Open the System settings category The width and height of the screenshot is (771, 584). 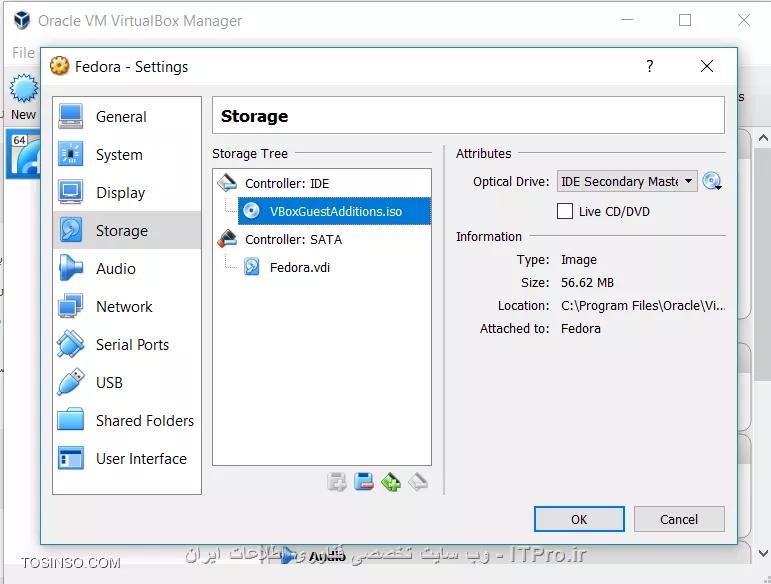point(127,154)
